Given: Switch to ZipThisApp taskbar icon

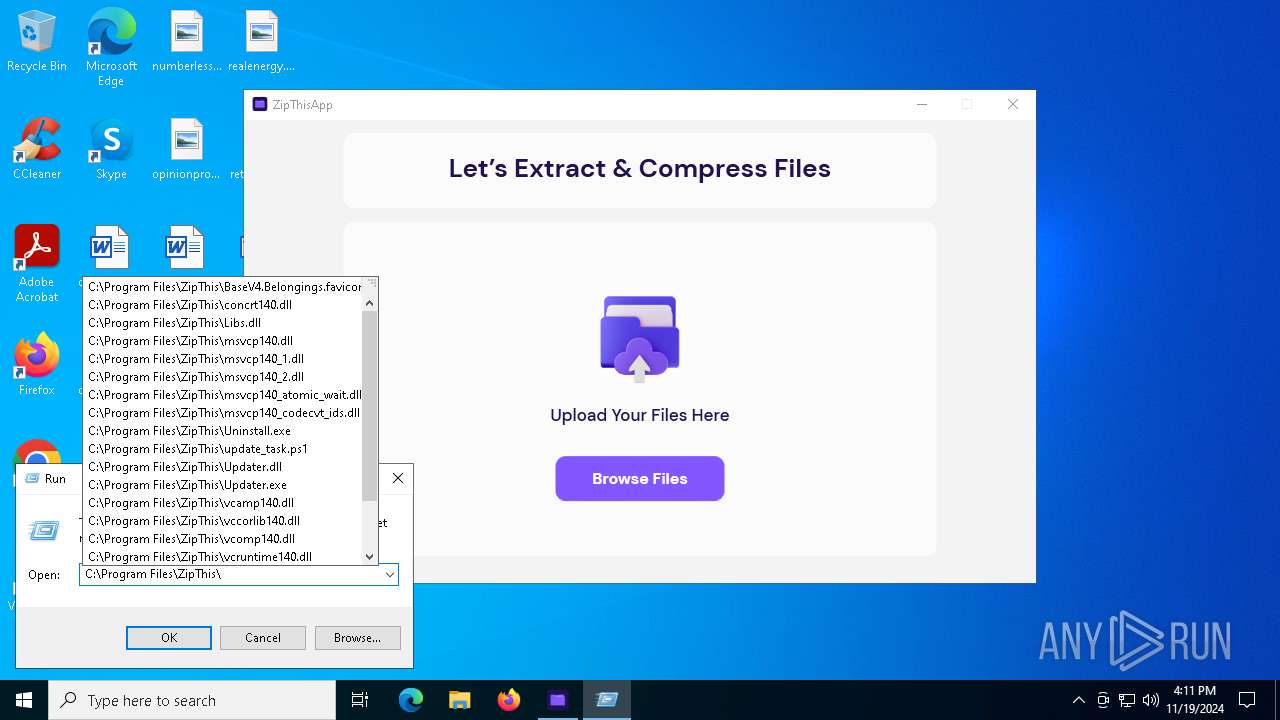Looking at the screenshot, I should pyautogui.click(x=558, y=700).
